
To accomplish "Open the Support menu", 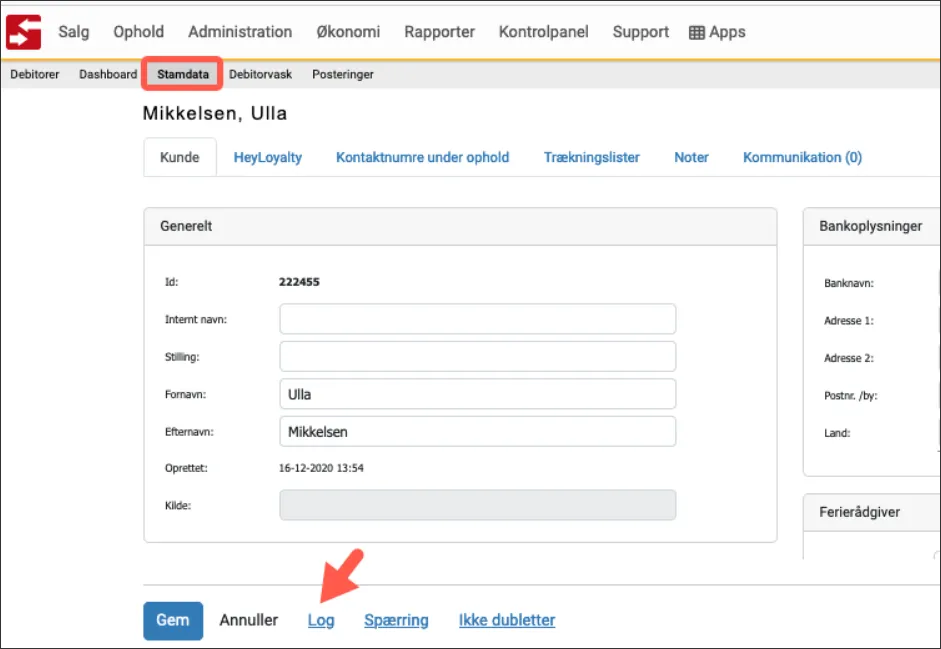I will point(640,31).
